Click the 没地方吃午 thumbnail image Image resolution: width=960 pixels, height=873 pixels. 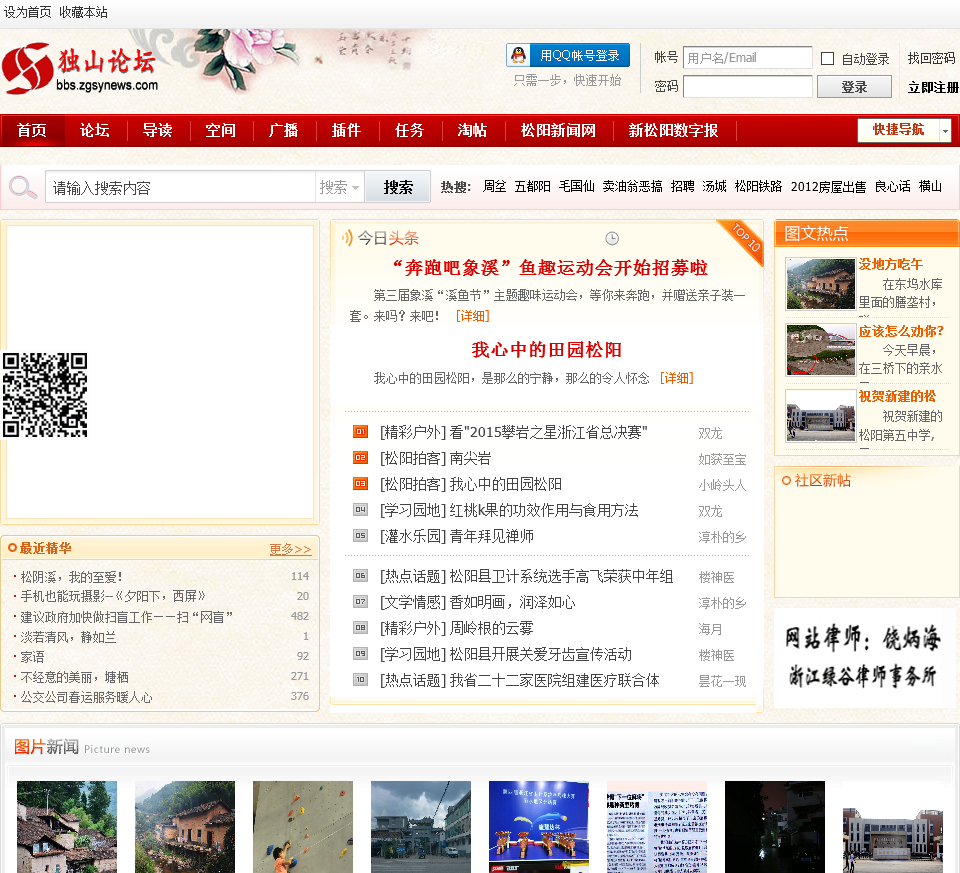(x=820, y=283)
